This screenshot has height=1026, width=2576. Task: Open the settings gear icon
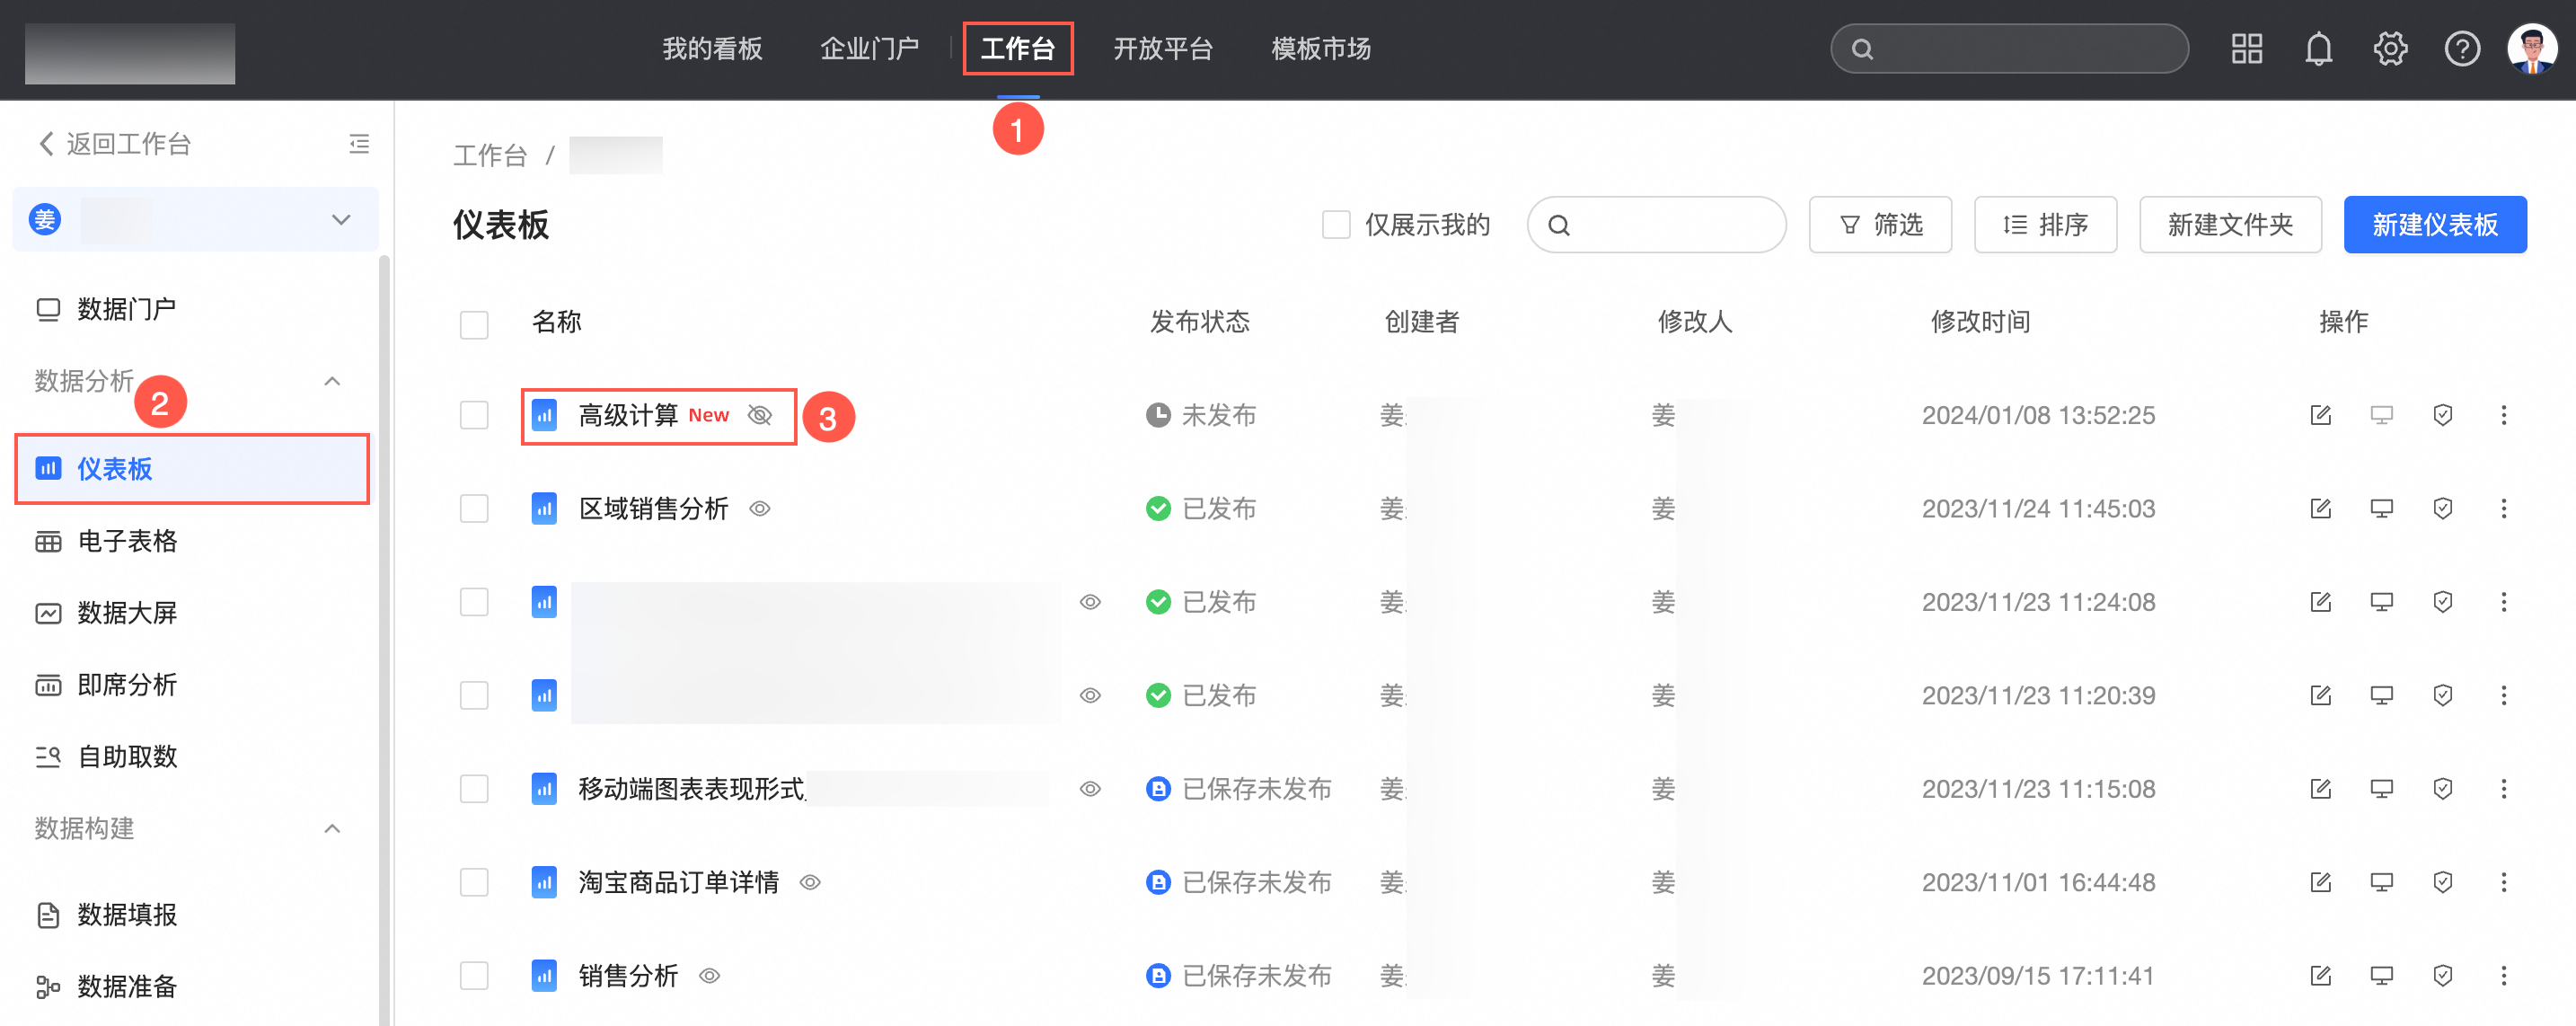(2389, 48)
